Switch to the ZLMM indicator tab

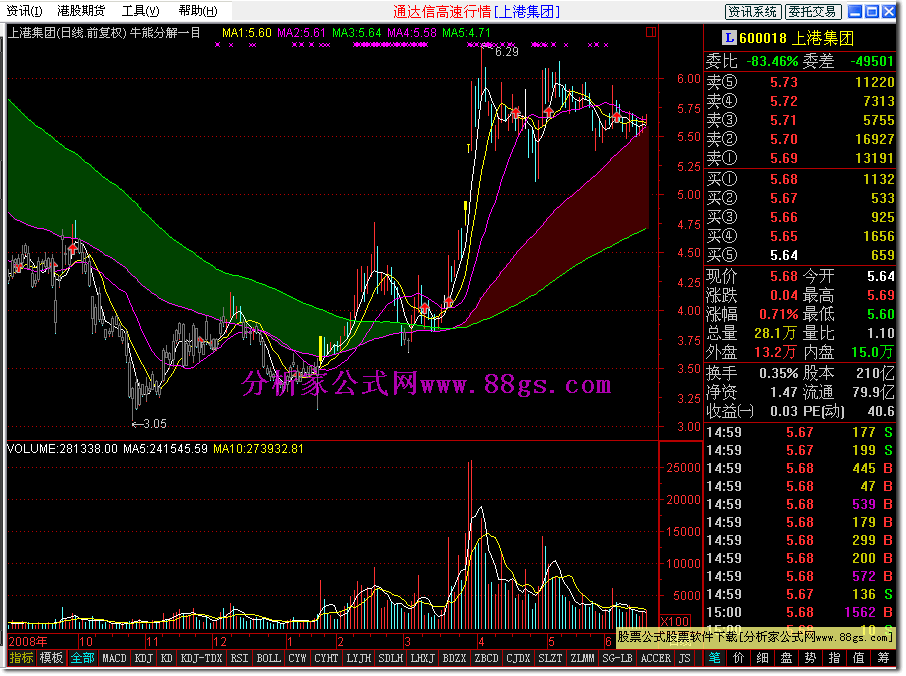pyautogui.click(x=582, y=658)
